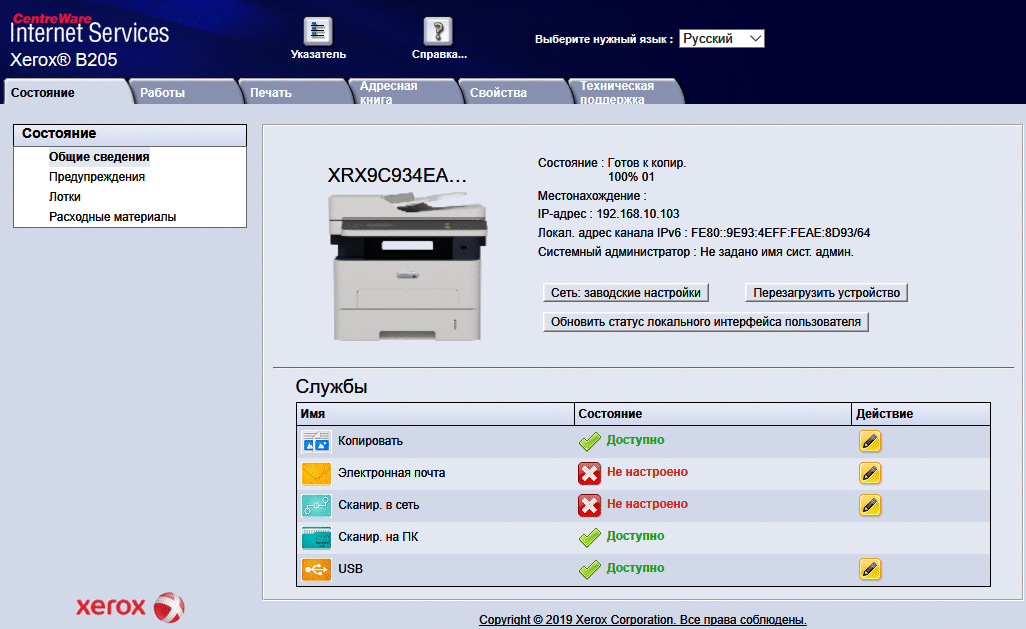Screen dimensions: 1026x629
Task: Click the IP-адрес 192.168.10.103 text
Action: coord(609,214)
